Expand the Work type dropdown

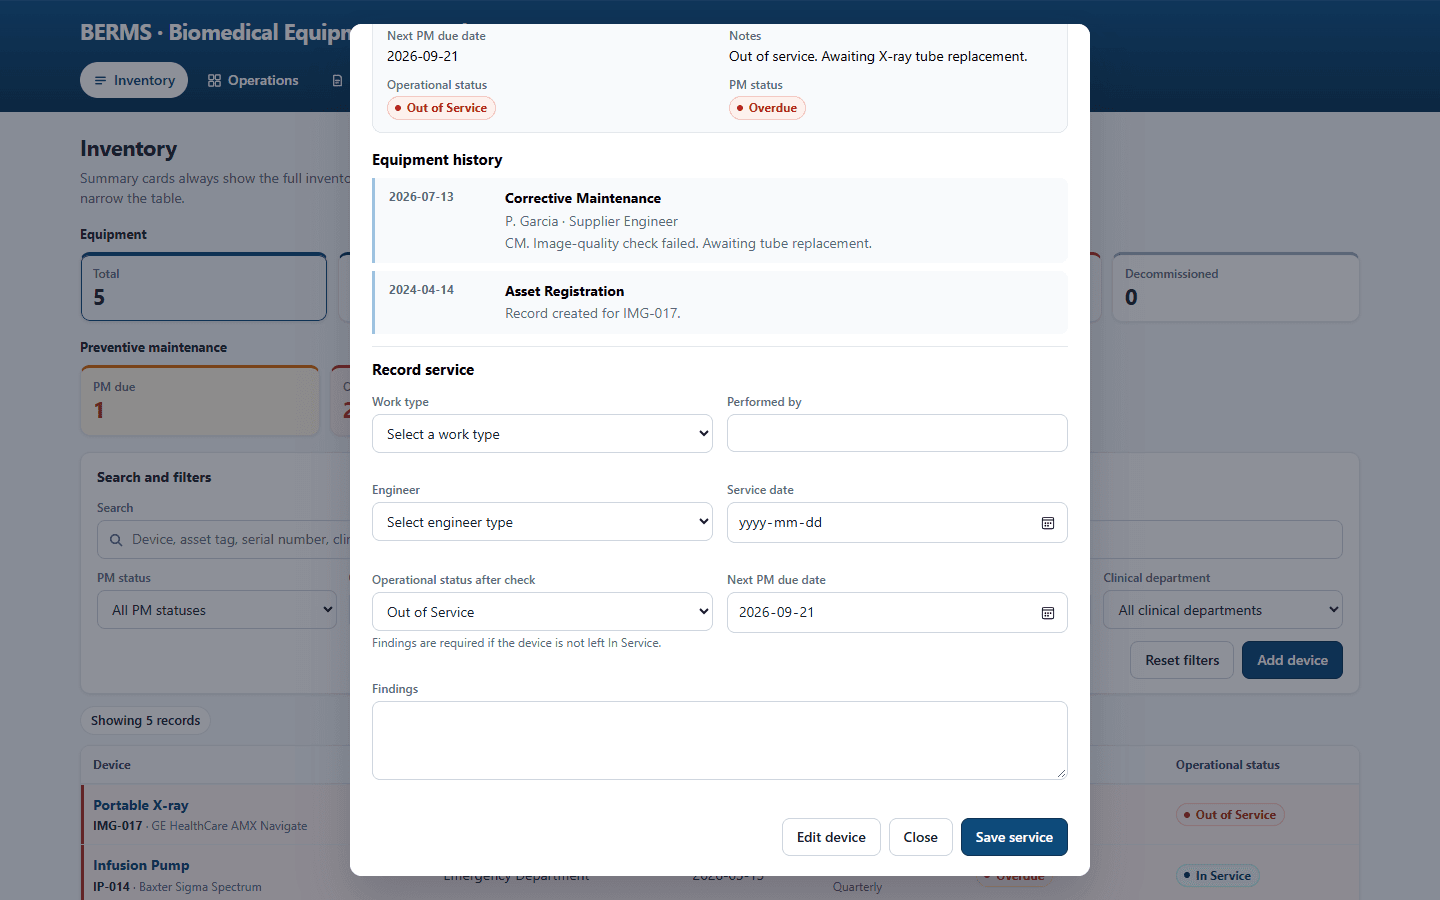tap(542, 434)
